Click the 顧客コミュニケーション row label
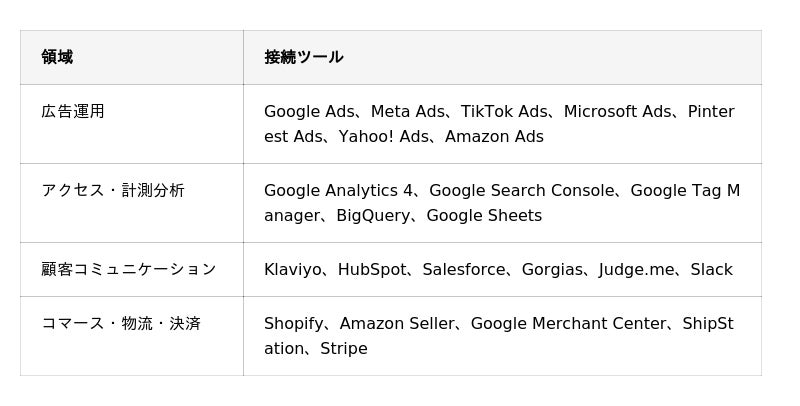Screen dimensions: 800x406 click(129, 269)
